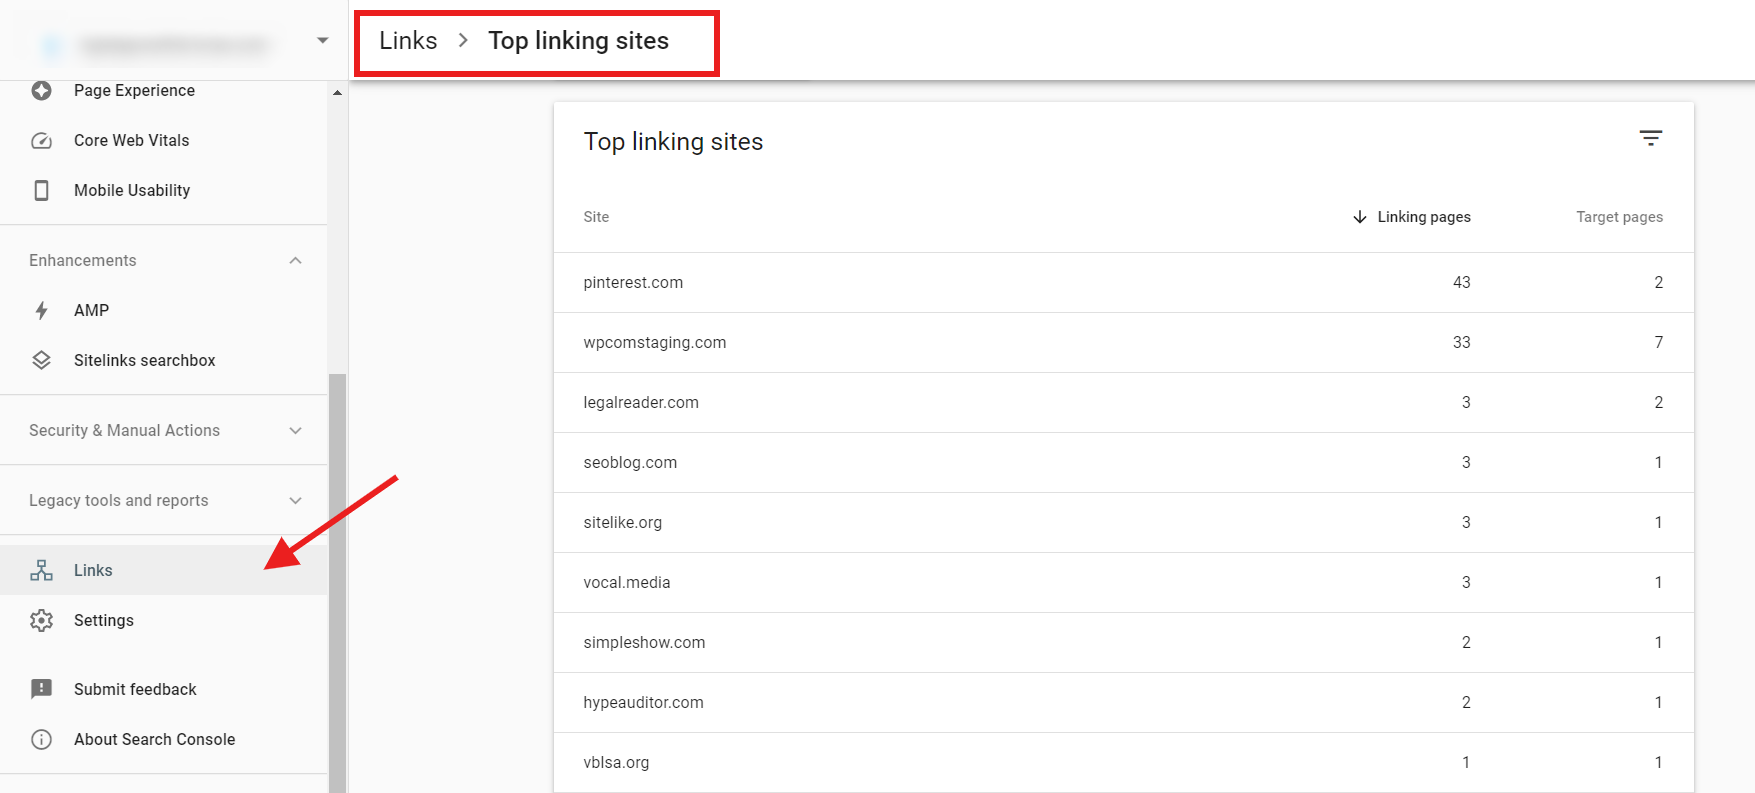The image size is (1755, 793).
Task: Expand Legacy tools and reports section
Action: pyautogui.click(x=295, y=500)
